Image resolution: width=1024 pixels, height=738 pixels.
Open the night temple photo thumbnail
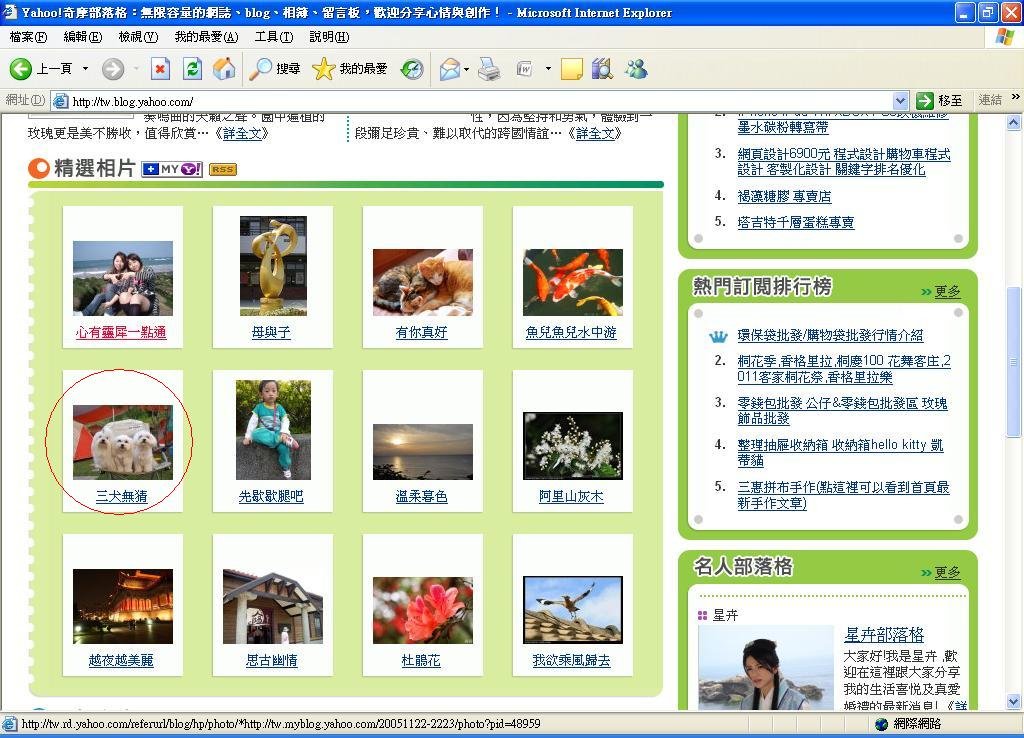click(123, 606)
